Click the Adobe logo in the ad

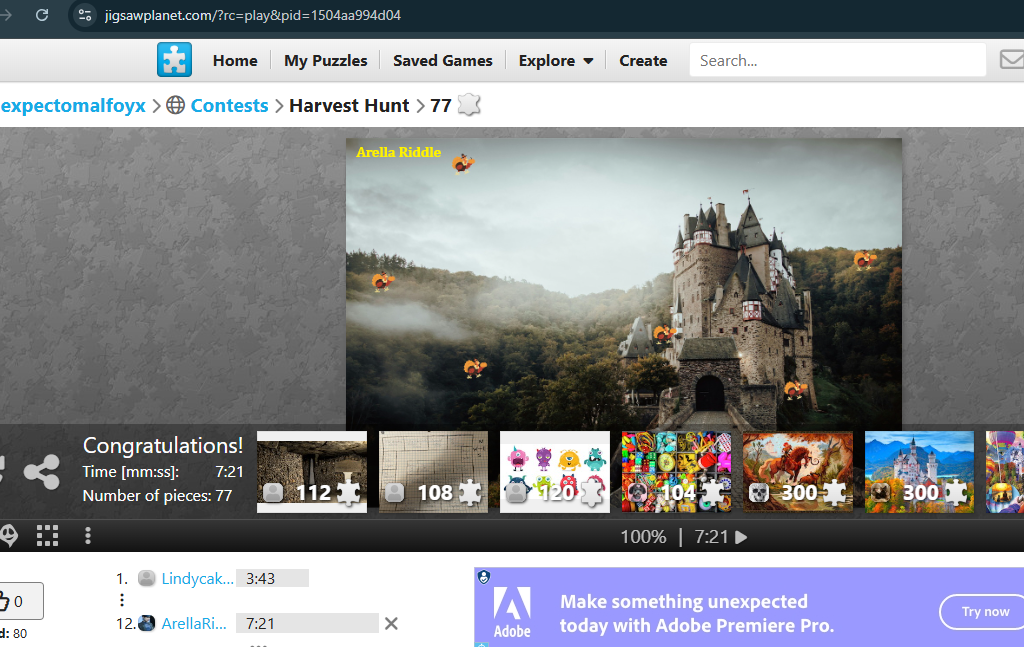point(512,611)
